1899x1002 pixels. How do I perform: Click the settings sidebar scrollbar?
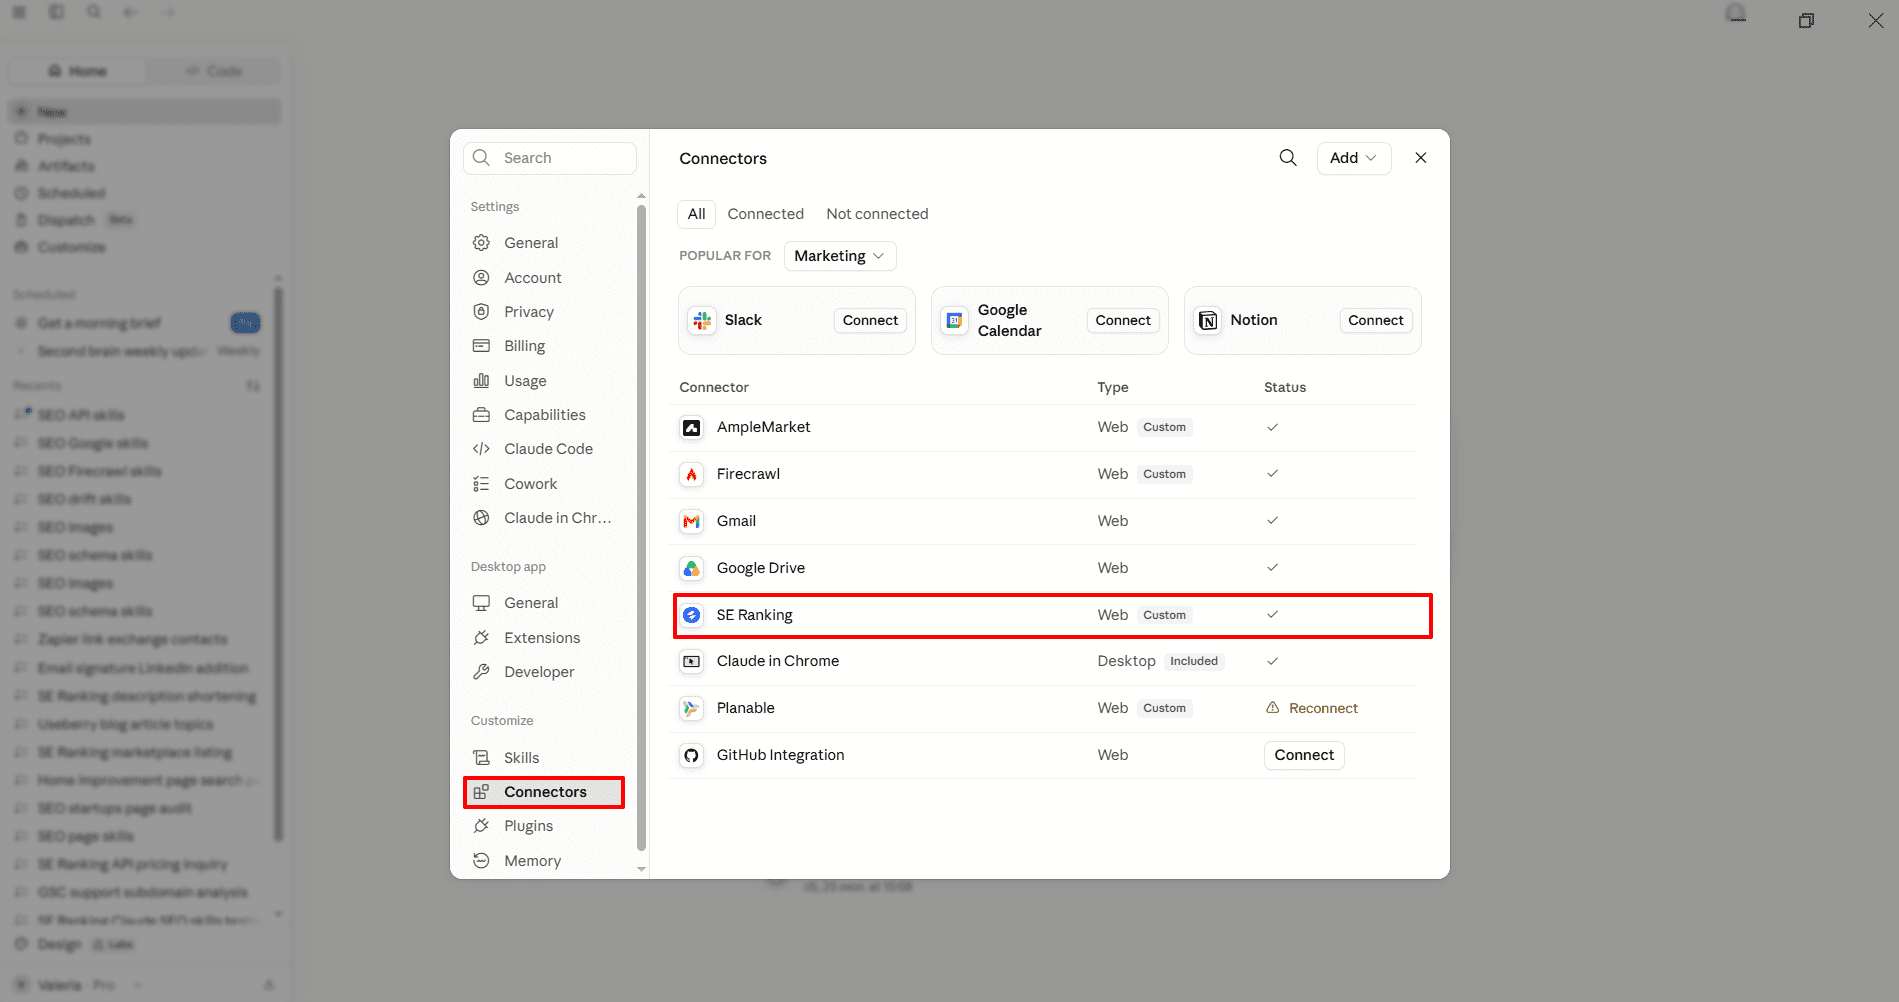coord(641,527)
